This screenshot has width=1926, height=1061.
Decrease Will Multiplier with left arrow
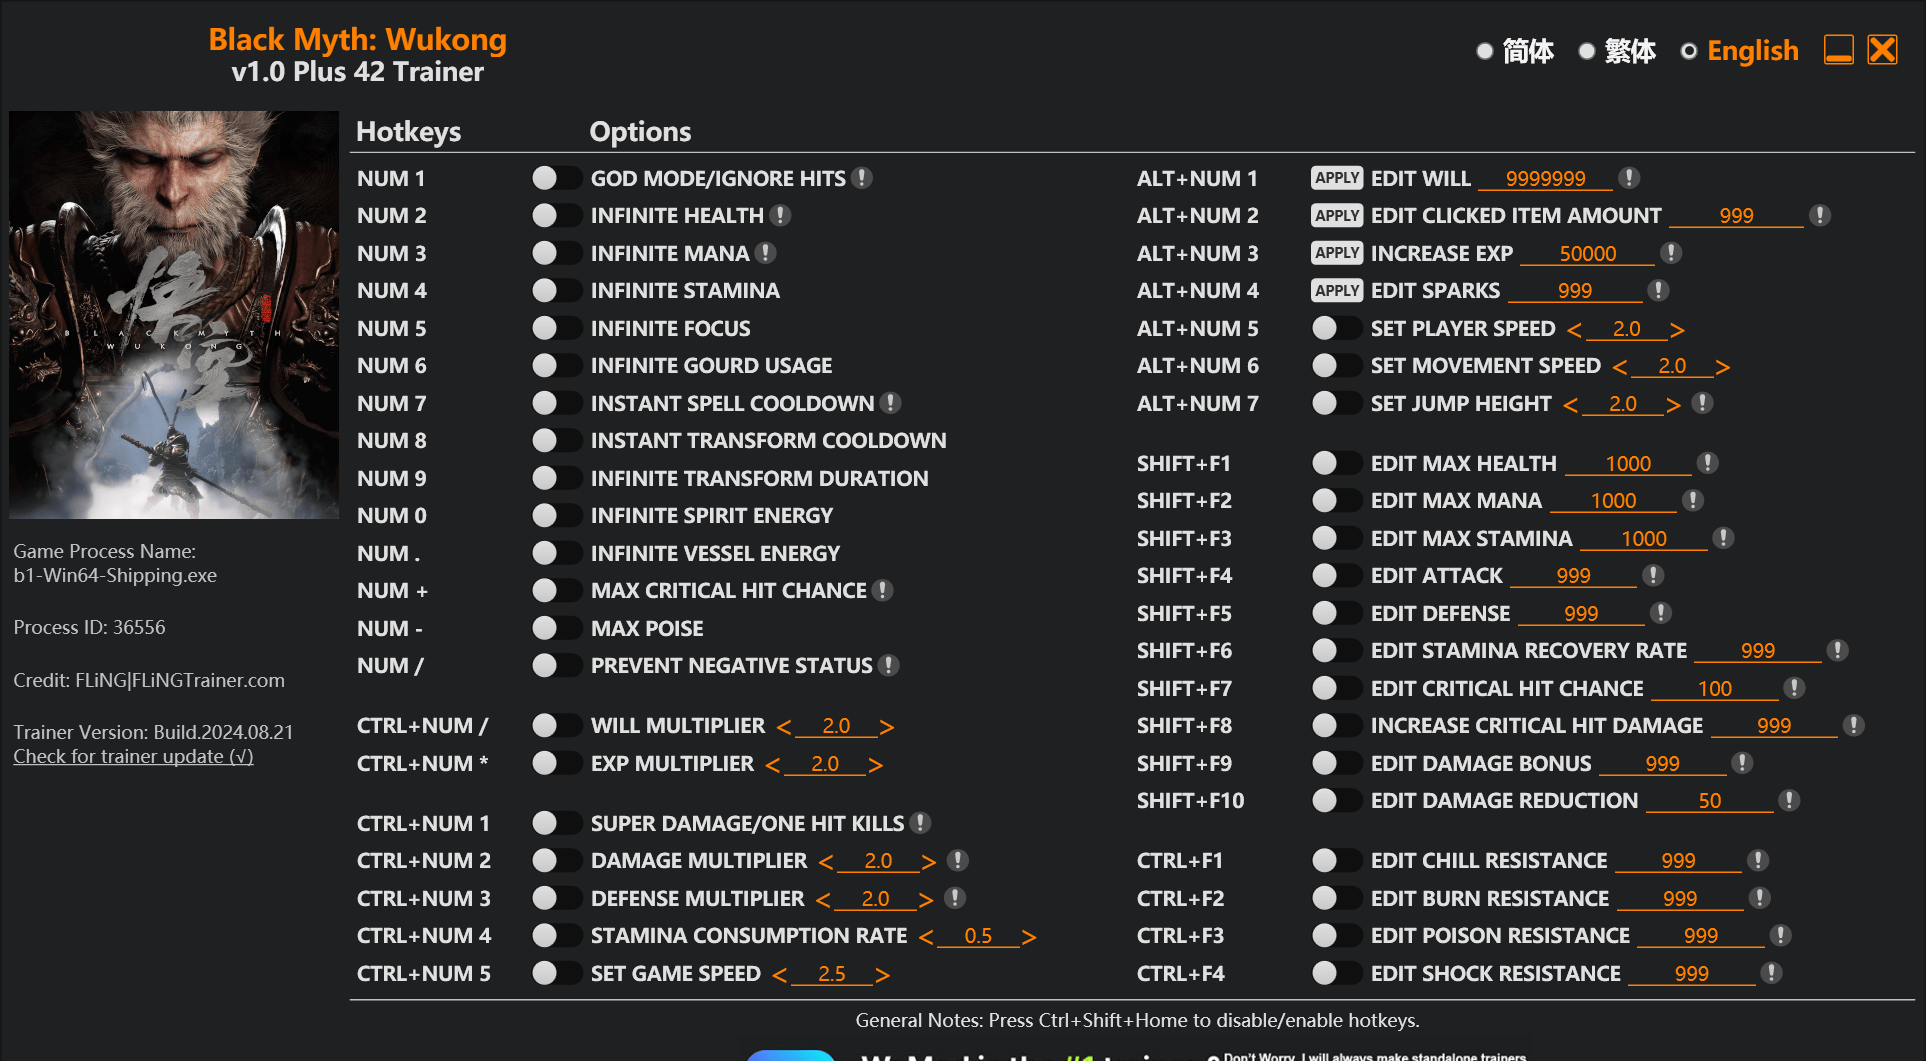pyautogui.click(x=784, y=727)
